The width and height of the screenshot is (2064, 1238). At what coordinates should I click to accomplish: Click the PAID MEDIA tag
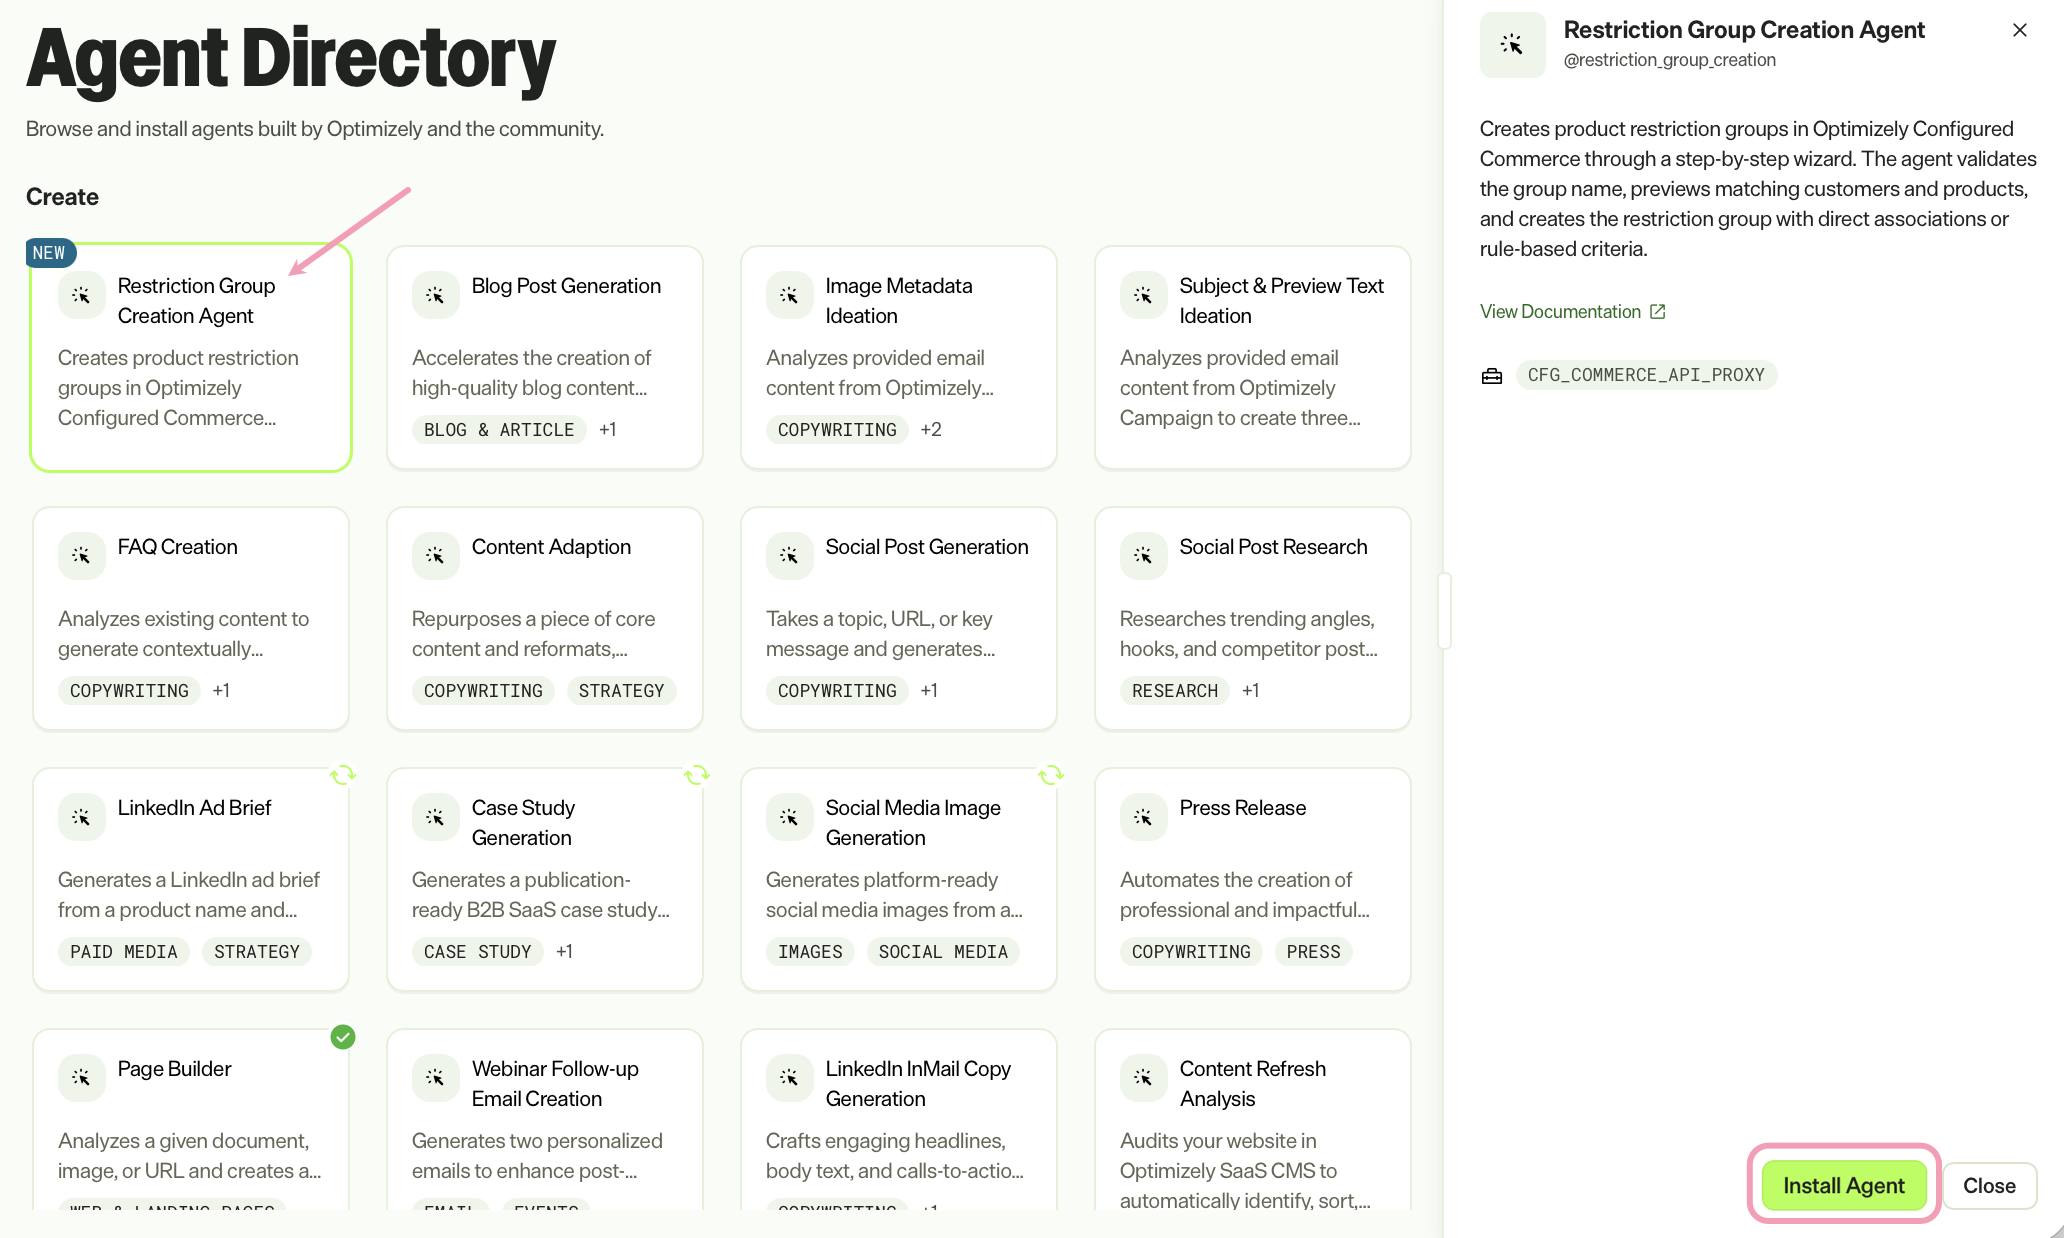click(x=124, y=952)
